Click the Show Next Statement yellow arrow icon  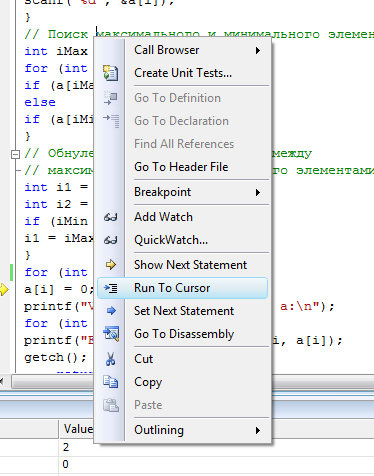click(110, 265)
